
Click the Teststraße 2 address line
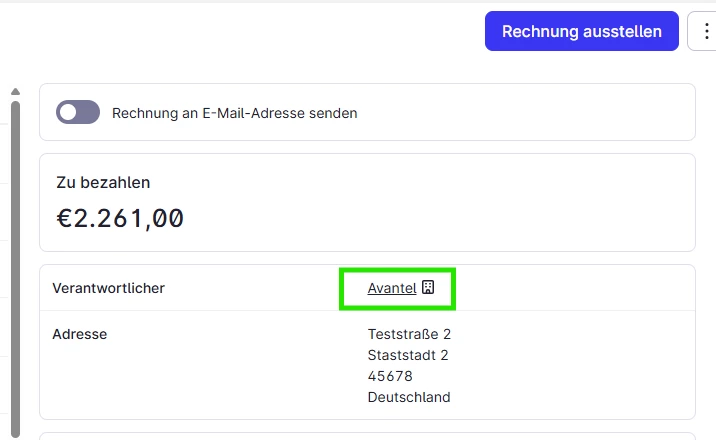pos(409,334)
